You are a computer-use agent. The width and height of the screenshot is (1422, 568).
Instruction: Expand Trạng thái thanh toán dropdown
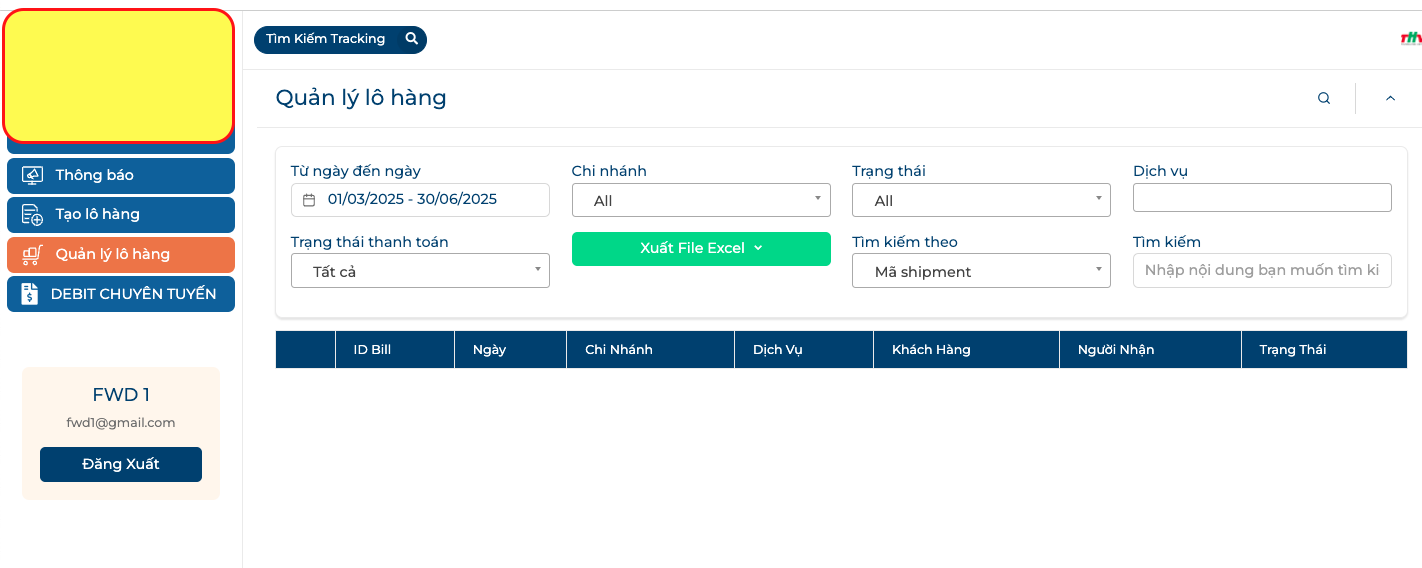[x=420, y=271]
